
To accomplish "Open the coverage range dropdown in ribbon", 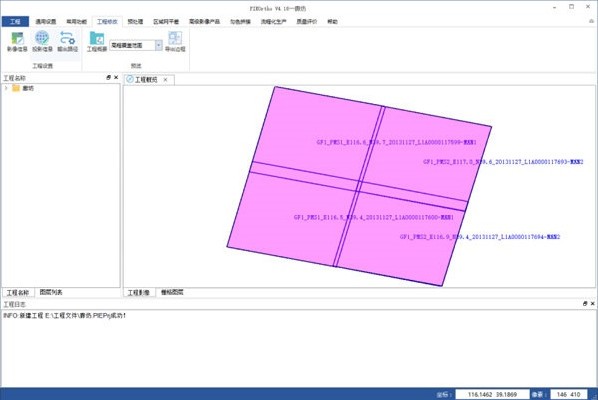I will tap(159, 45).
